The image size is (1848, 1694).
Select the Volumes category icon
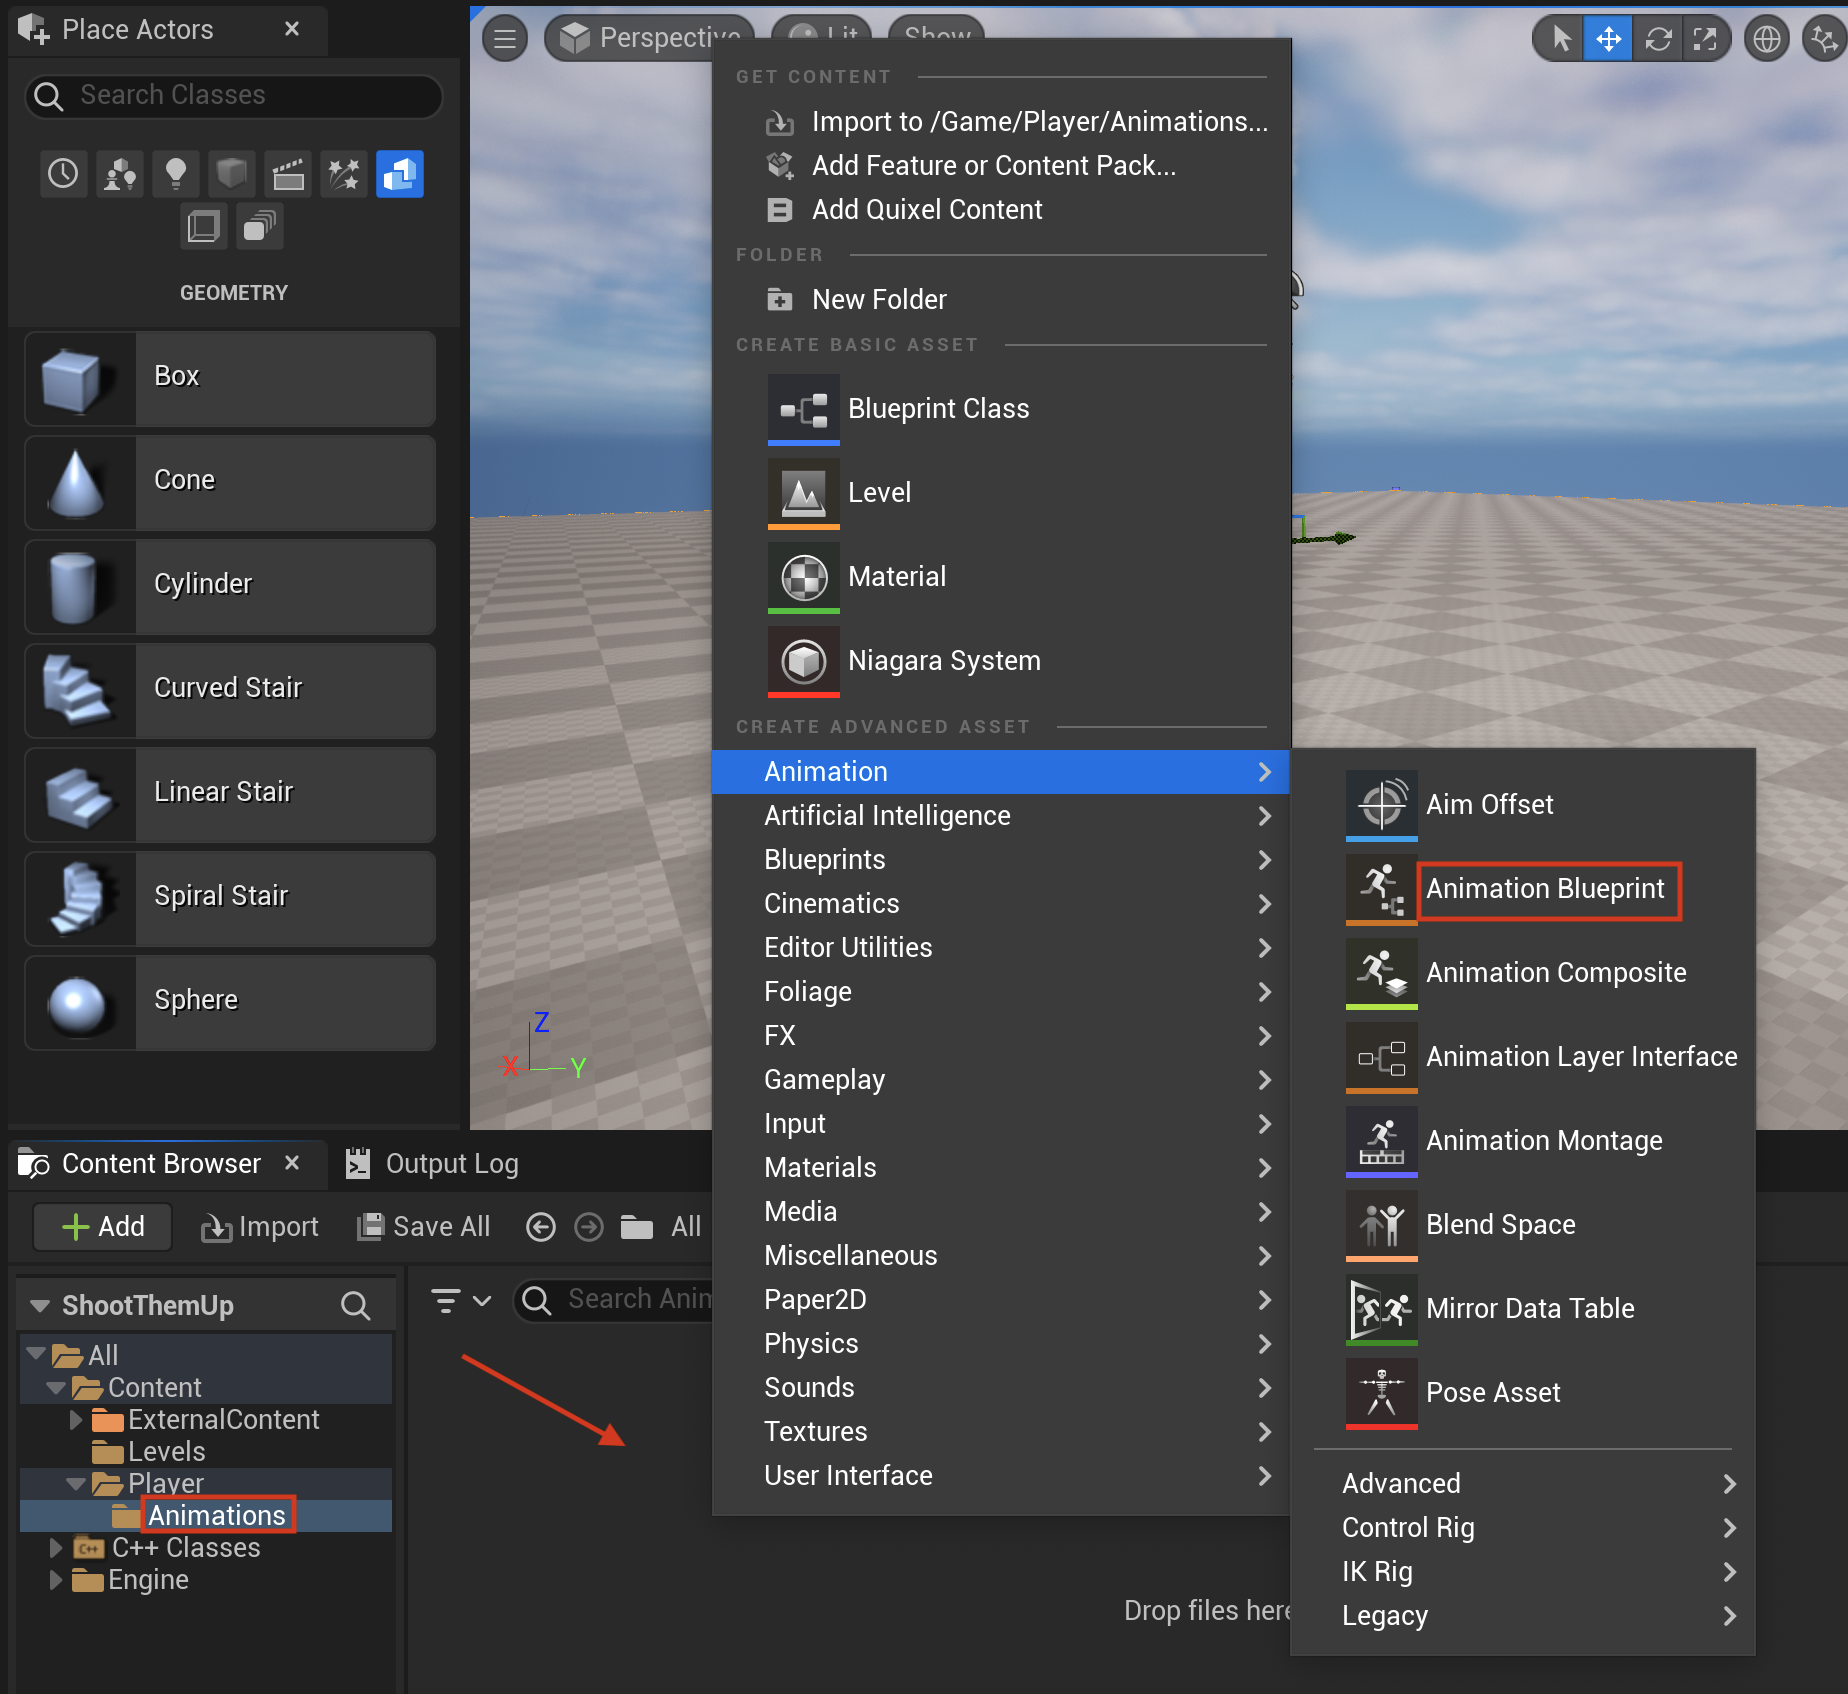tap(204, 226)
